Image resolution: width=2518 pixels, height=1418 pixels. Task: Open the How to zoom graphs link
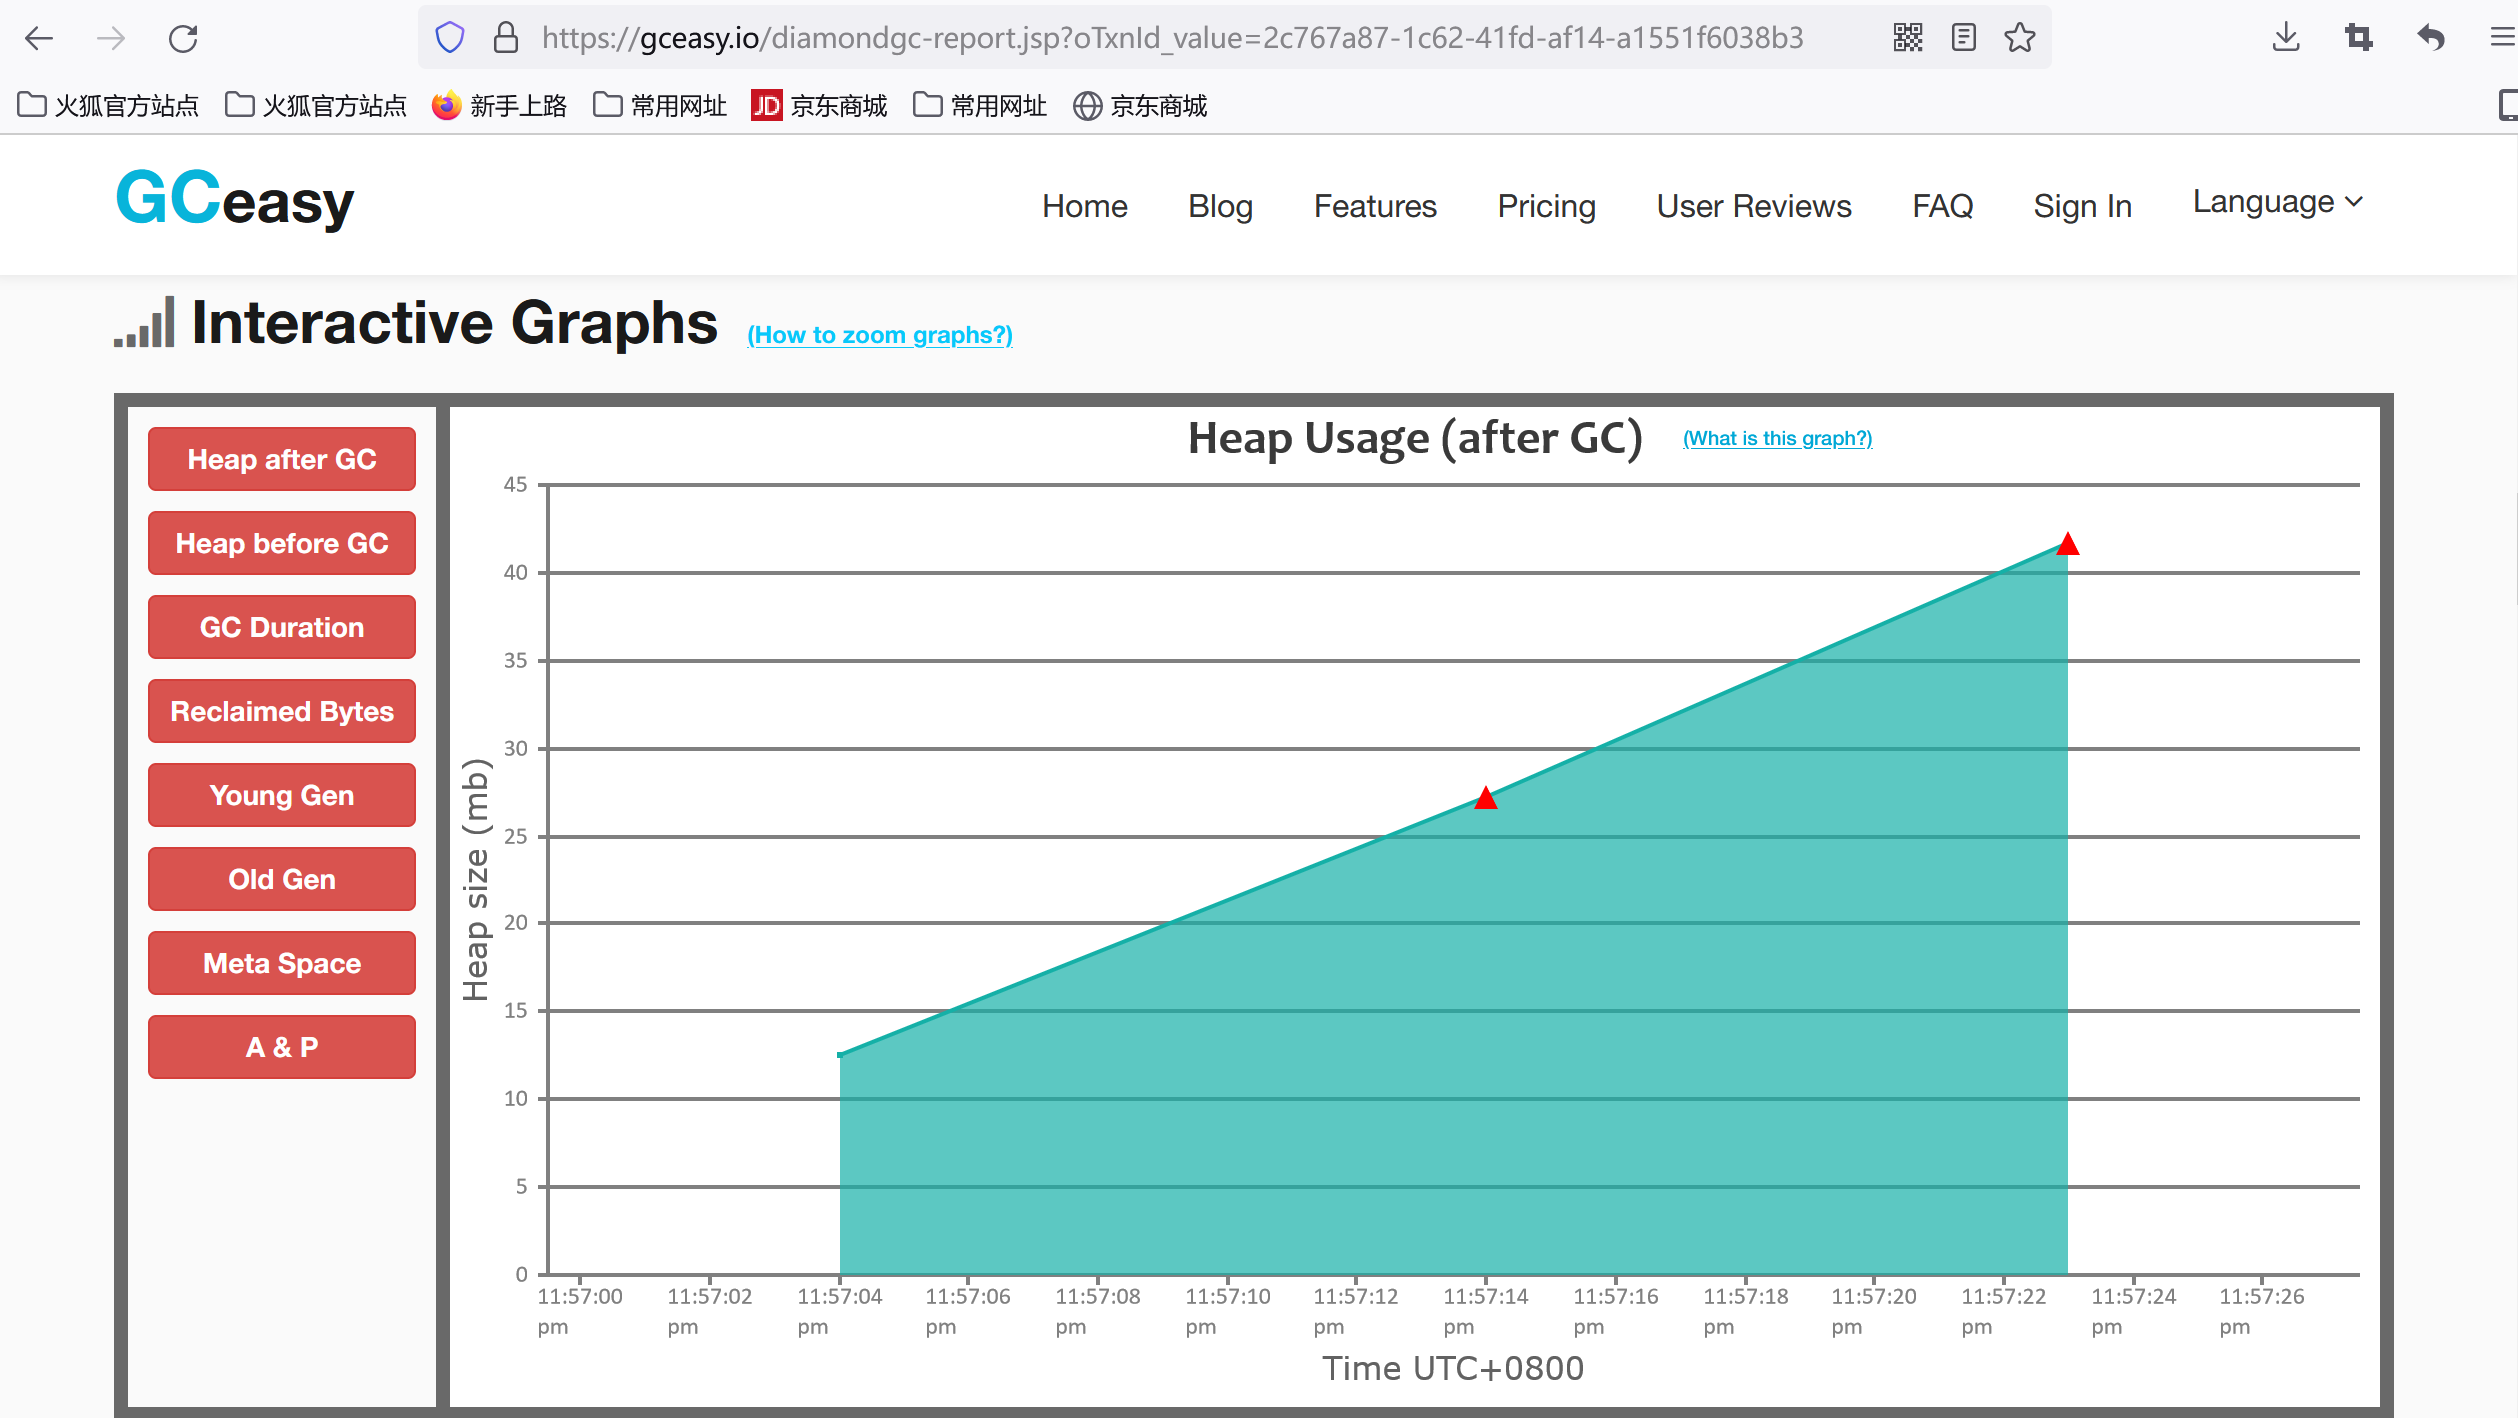pos(880,335)
